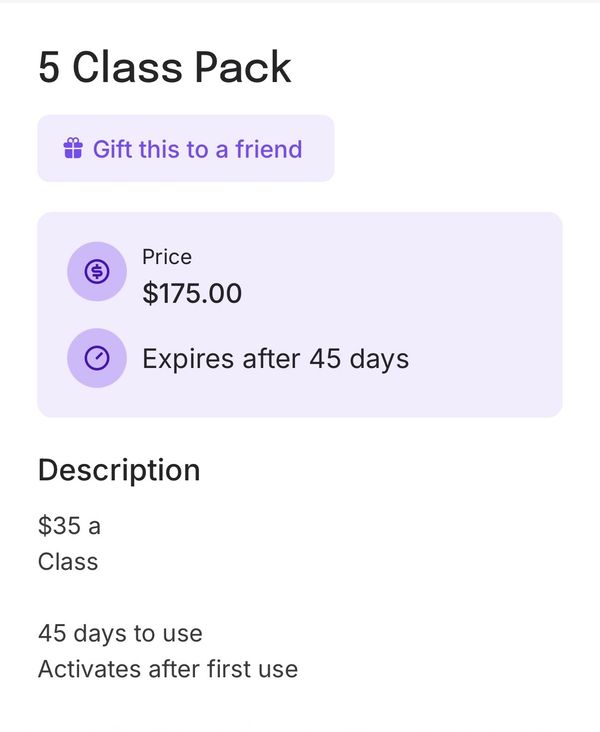This screenshot has height=732, width=600.
Task: Click the '$35 a' description line
Action: pyautogui.click(x=69, y=525)
